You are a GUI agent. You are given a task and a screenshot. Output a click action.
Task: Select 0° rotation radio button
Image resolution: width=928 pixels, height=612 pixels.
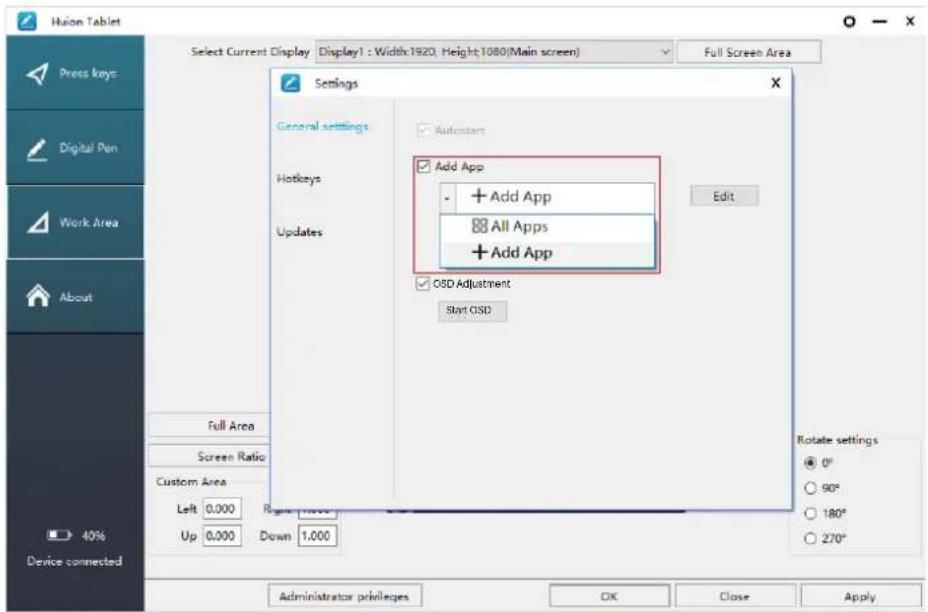pos(810,463)
